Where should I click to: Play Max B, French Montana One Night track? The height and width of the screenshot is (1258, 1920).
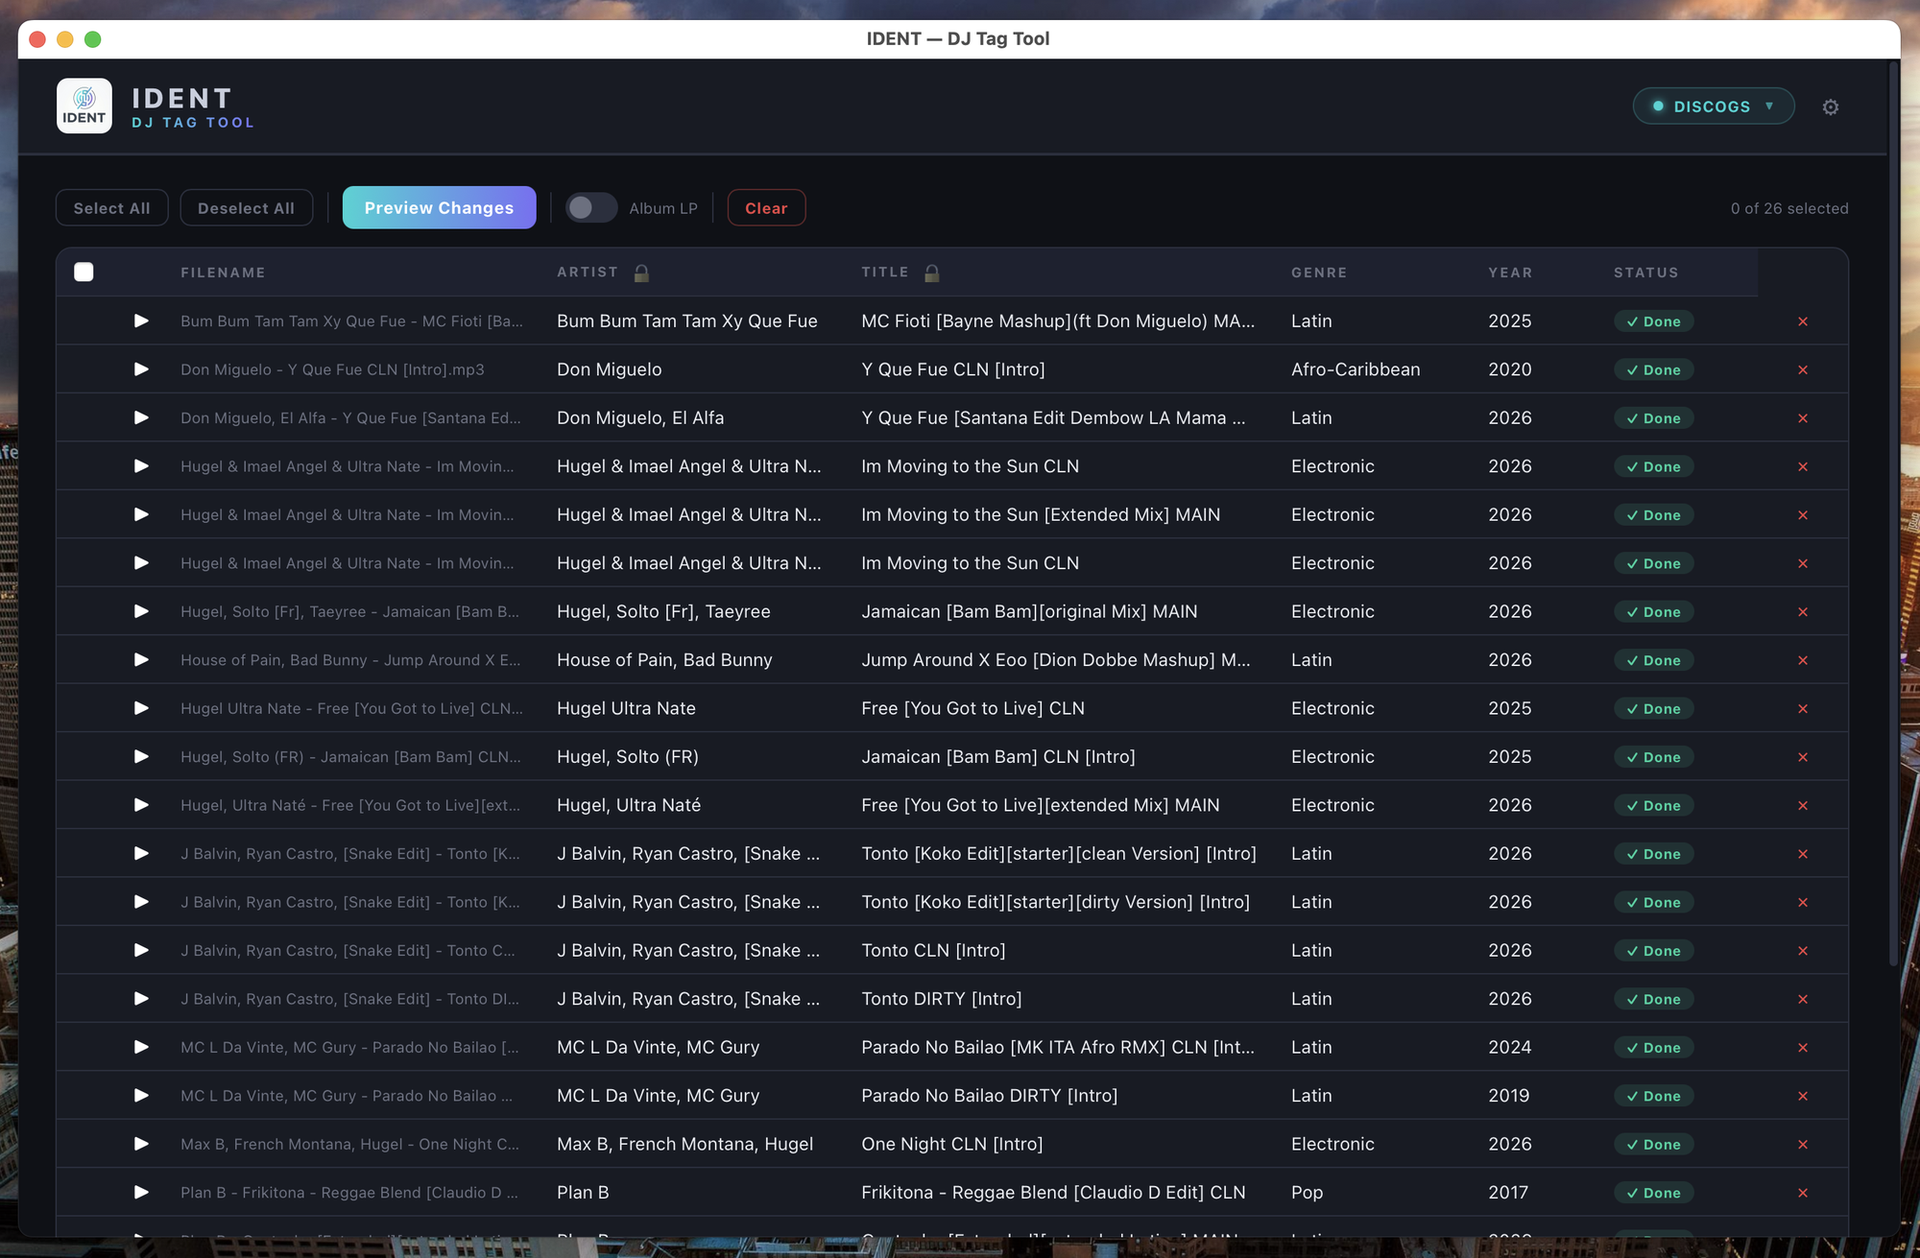(141, 1144)
